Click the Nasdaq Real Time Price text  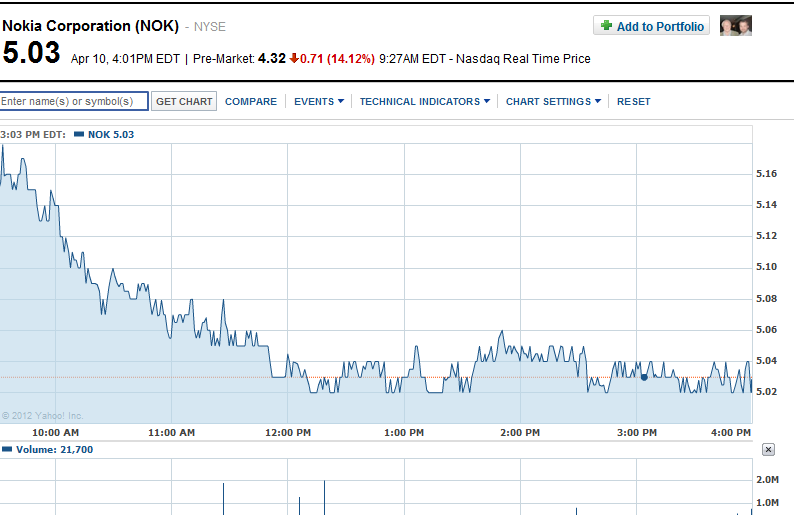pos(523,59)
